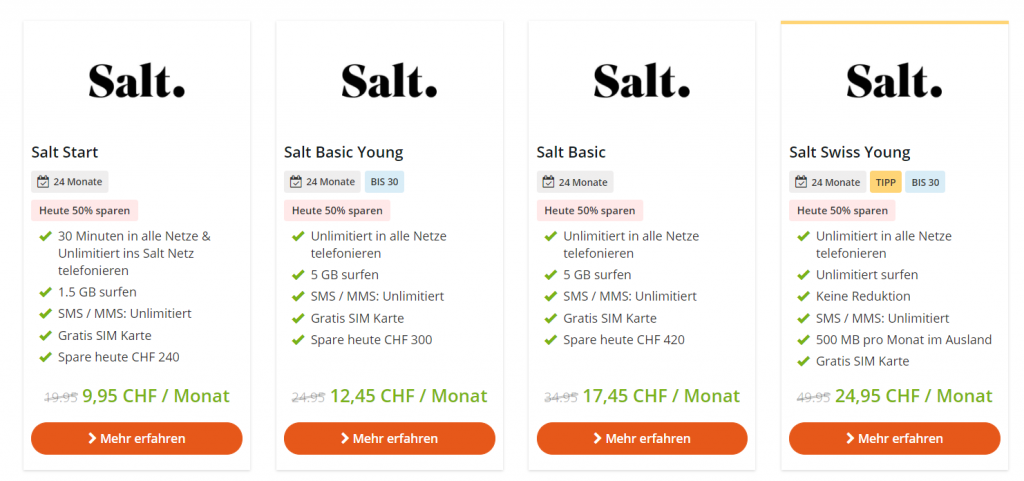
Task: Click the Salt logo on Salt Start card
Action: pyautogui.click(x=136, y=80)
